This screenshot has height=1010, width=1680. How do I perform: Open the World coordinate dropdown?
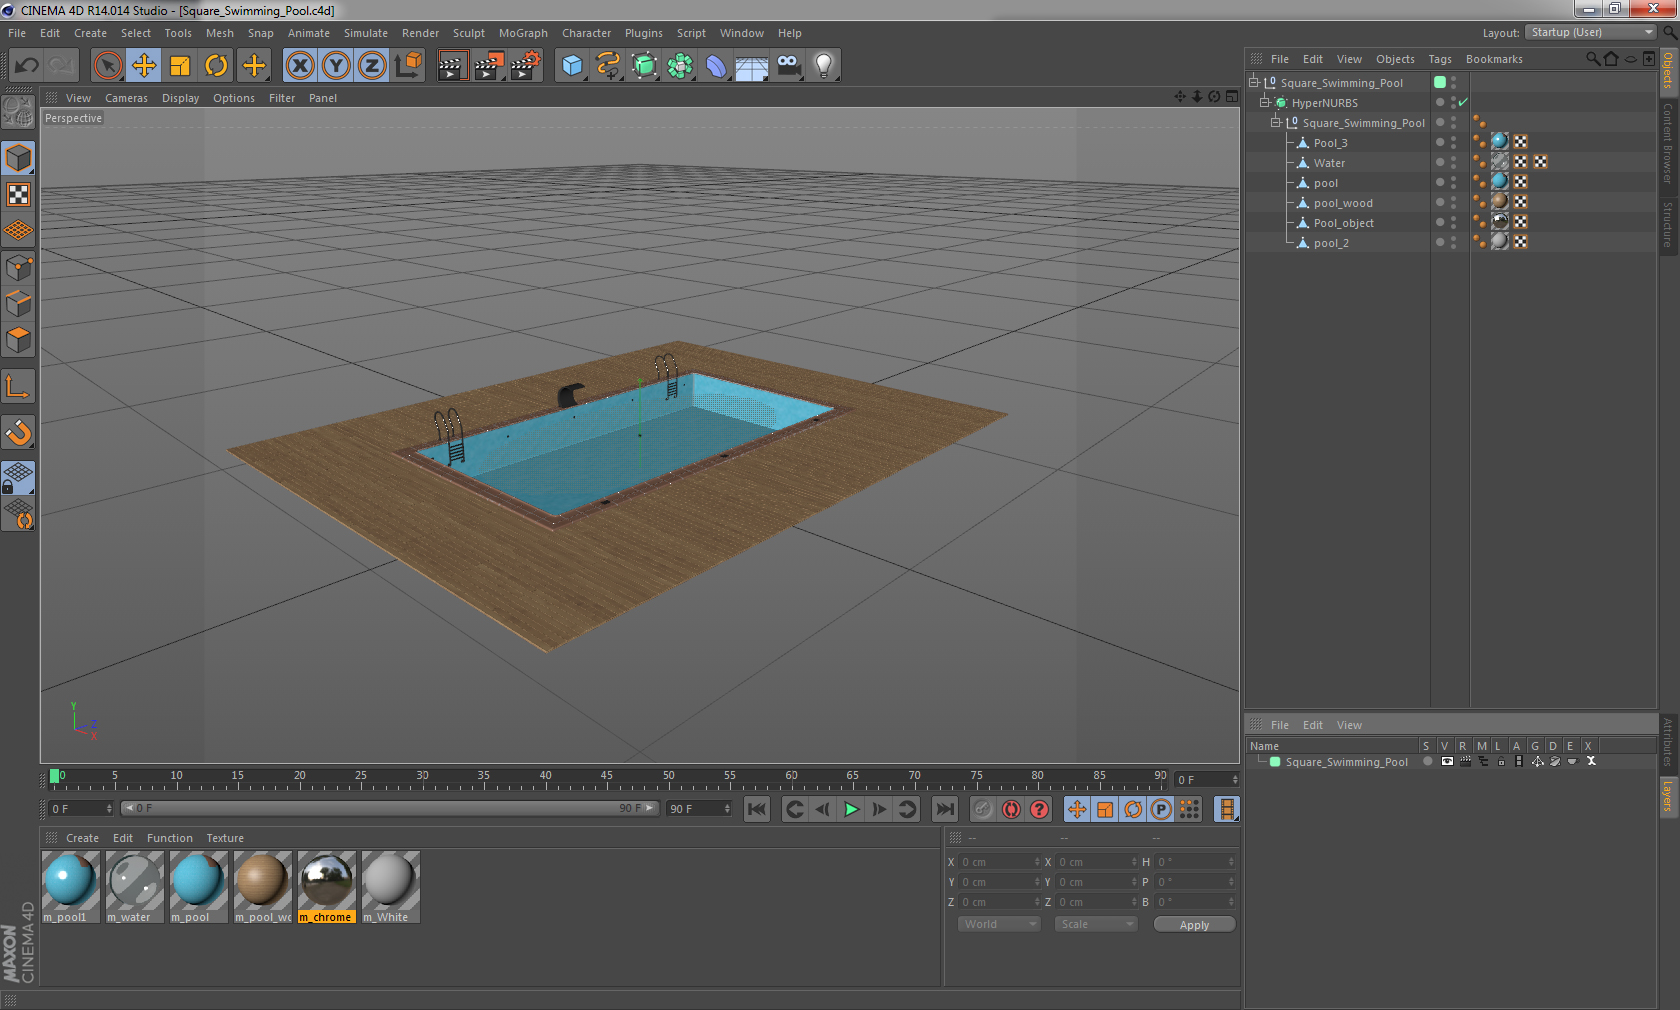click(999, 924)
